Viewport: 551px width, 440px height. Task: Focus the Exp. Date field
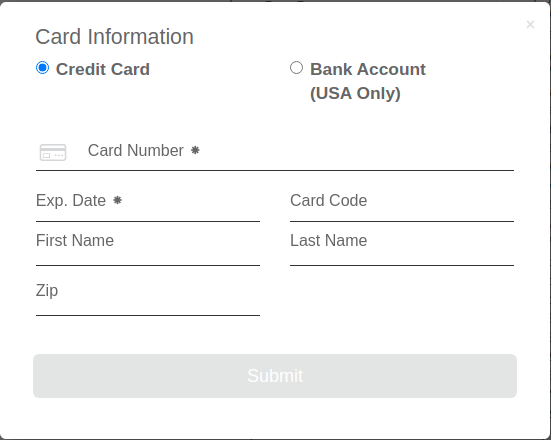point(148,204)
